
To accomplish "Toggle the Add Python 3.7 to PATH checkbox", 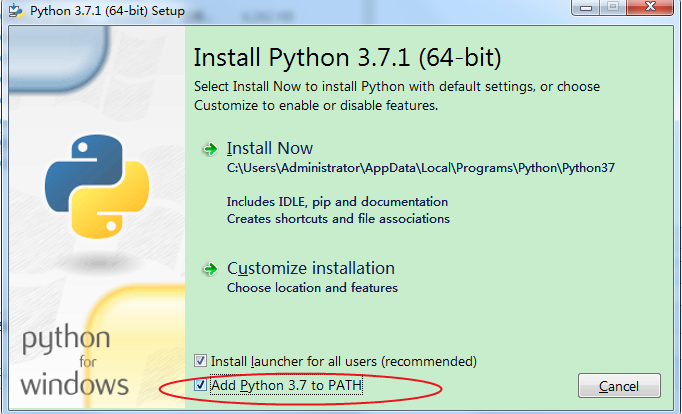I will point(200,385).
